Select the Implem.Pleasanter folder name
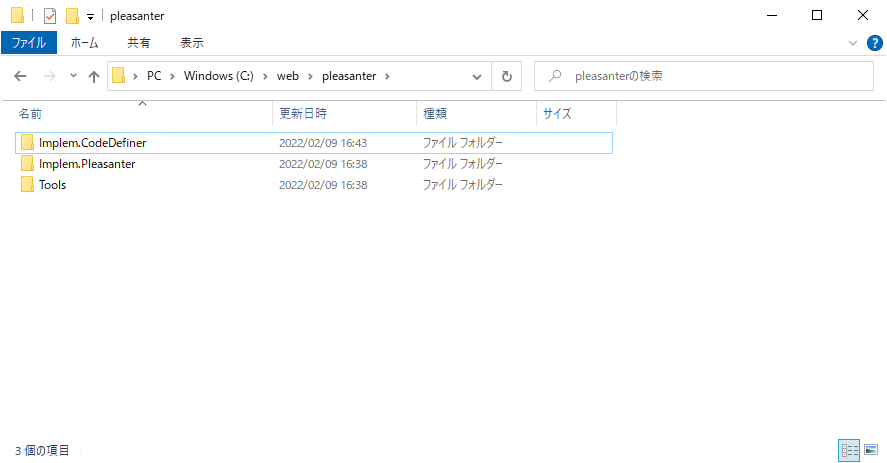Screen dimensions: 887x463 [87, 164]
